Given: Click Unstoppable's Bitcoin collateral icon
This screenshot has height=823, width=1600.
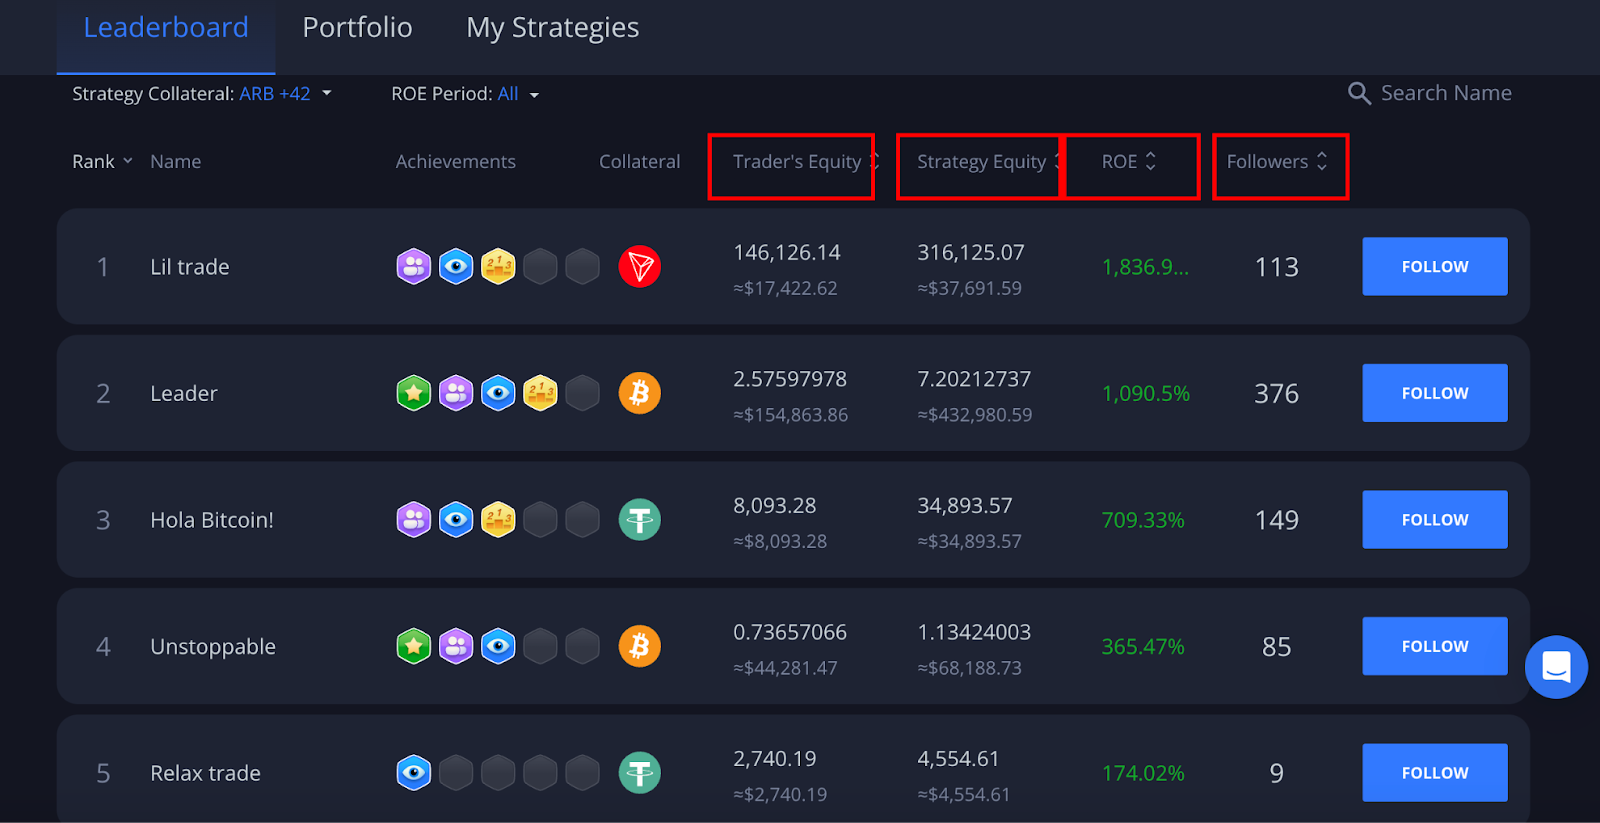Looking at the screenshot, I should (640, 646).
